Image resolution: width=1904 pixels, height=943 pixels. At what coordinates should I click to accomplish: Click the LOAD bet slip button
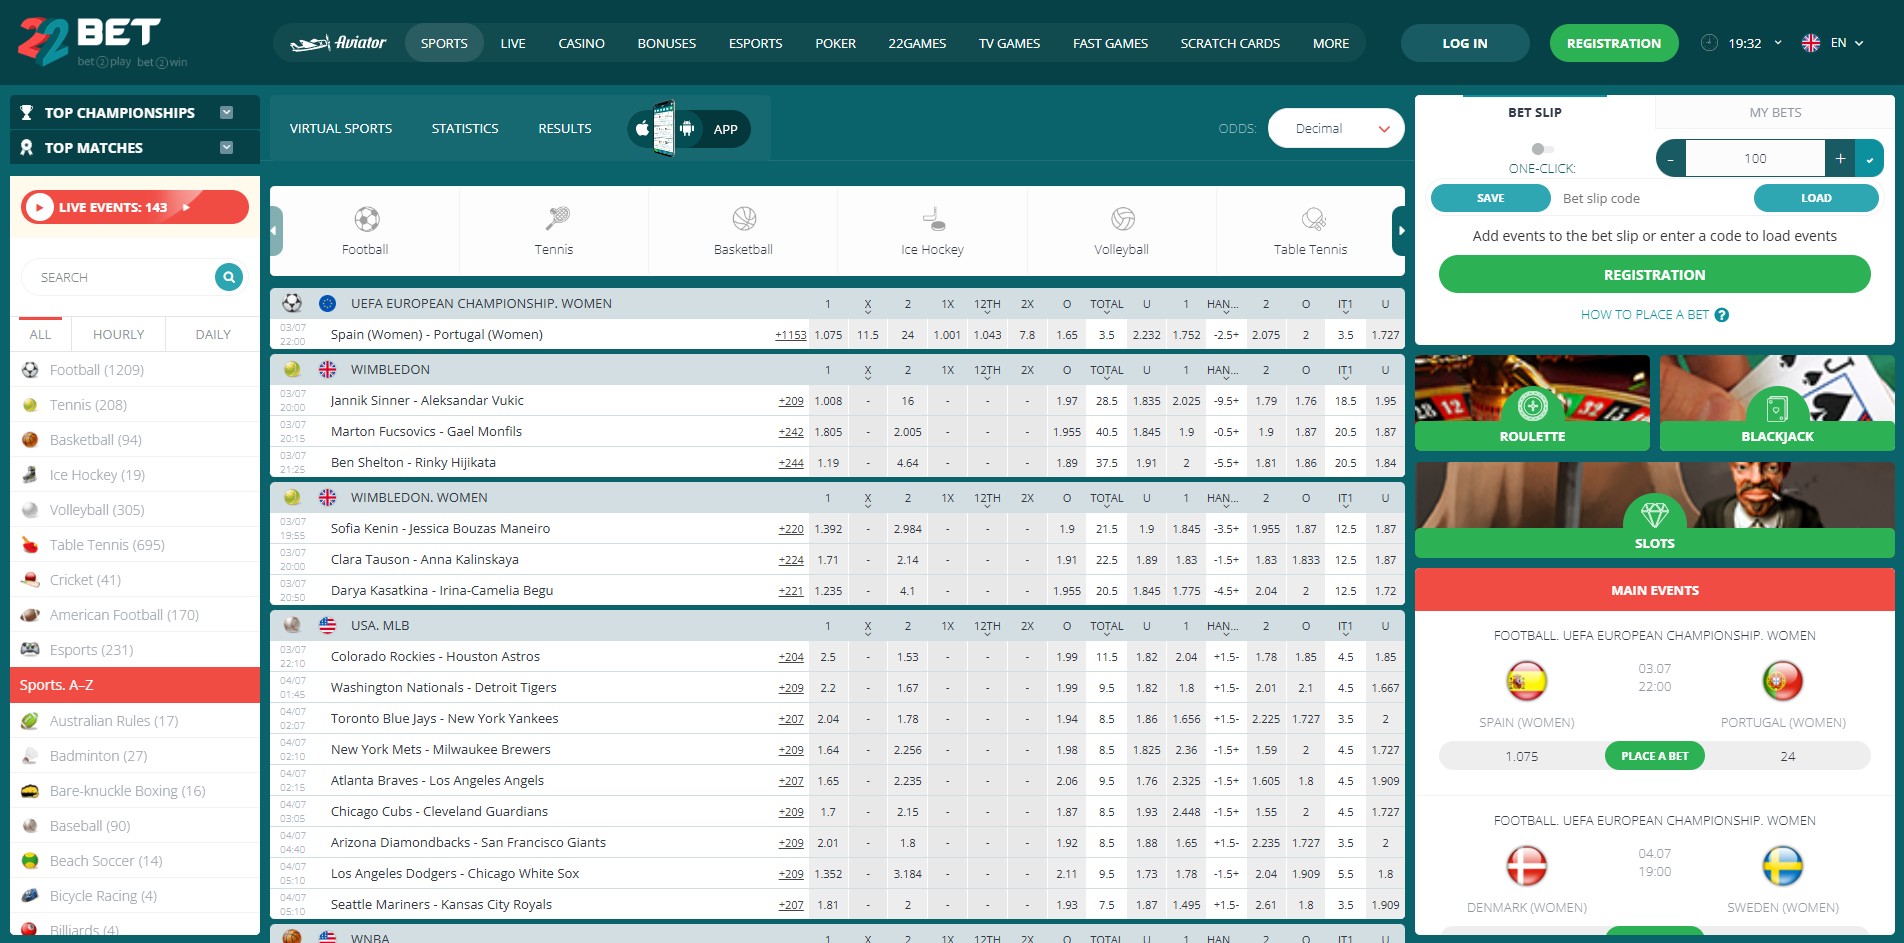pyautogui.click(x=1816, y=198)
